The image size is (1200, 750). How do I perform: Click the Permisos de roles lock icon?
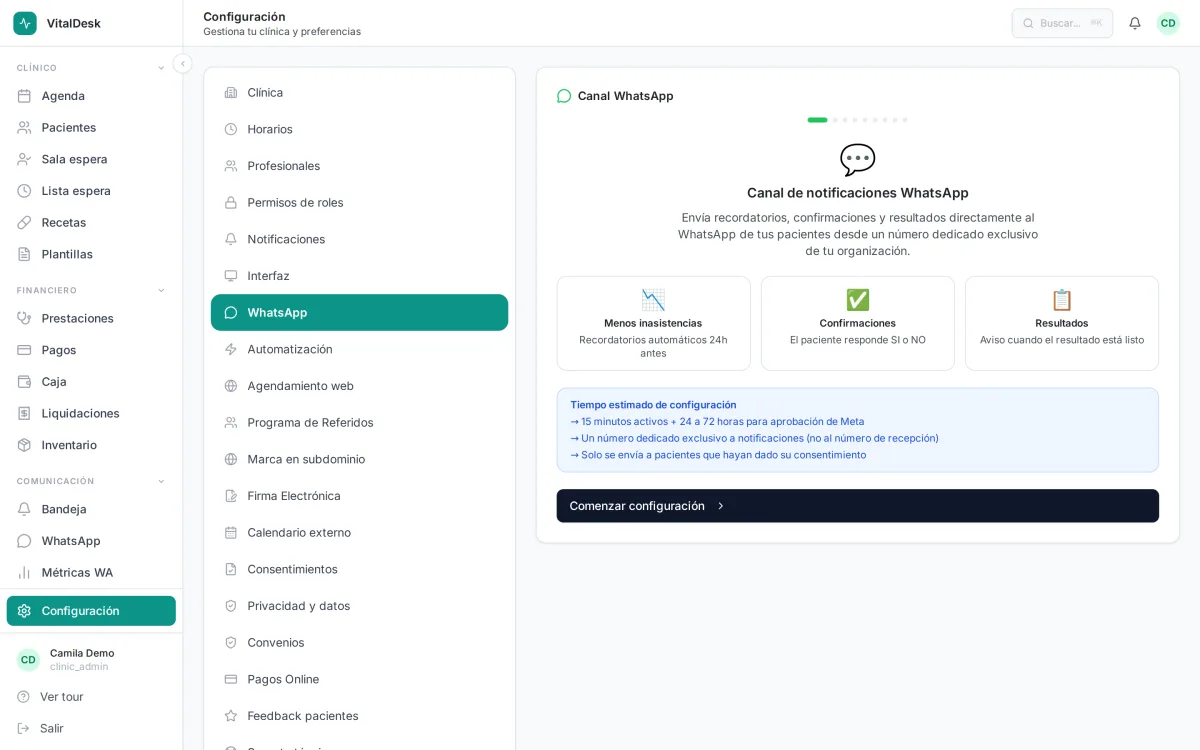point(231,202)
